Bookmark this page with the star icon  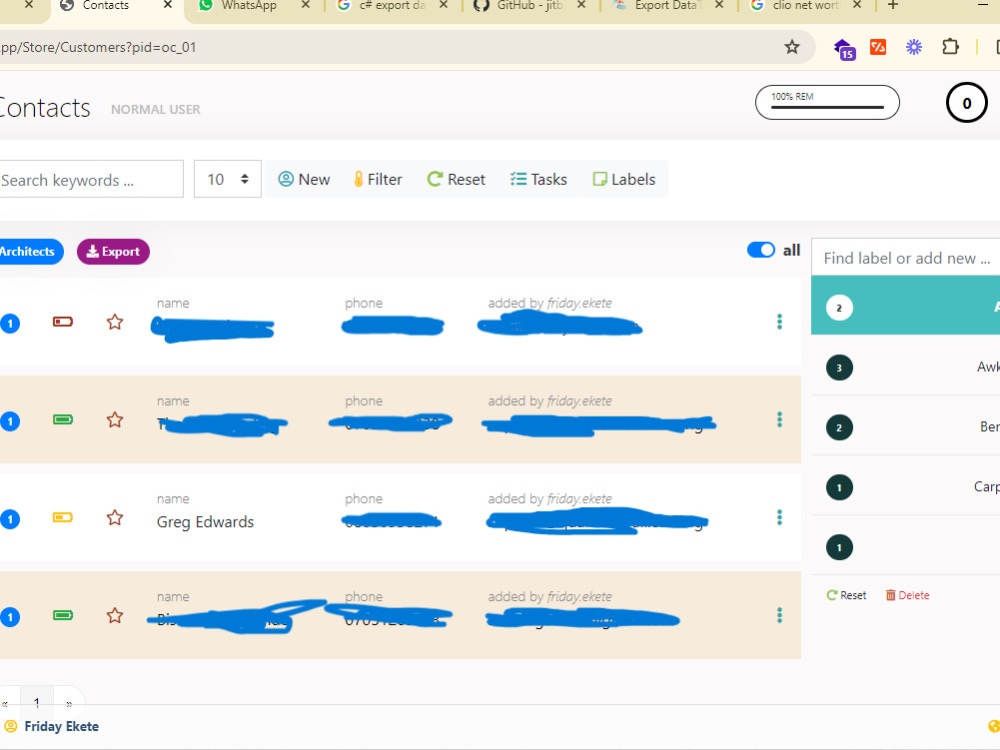791,47
